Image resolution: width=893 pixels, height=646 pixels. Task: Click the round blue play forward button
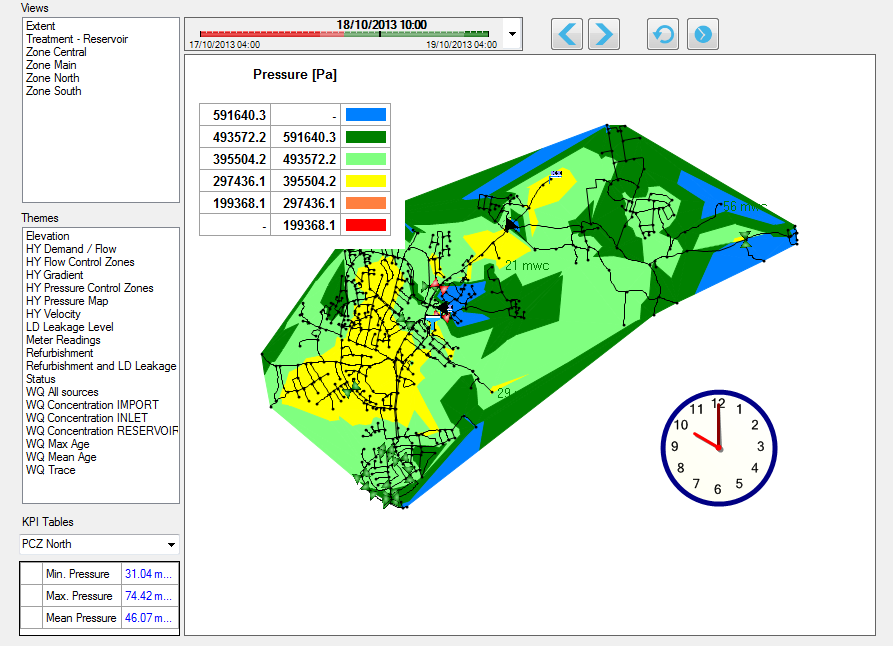coord(702,34)
